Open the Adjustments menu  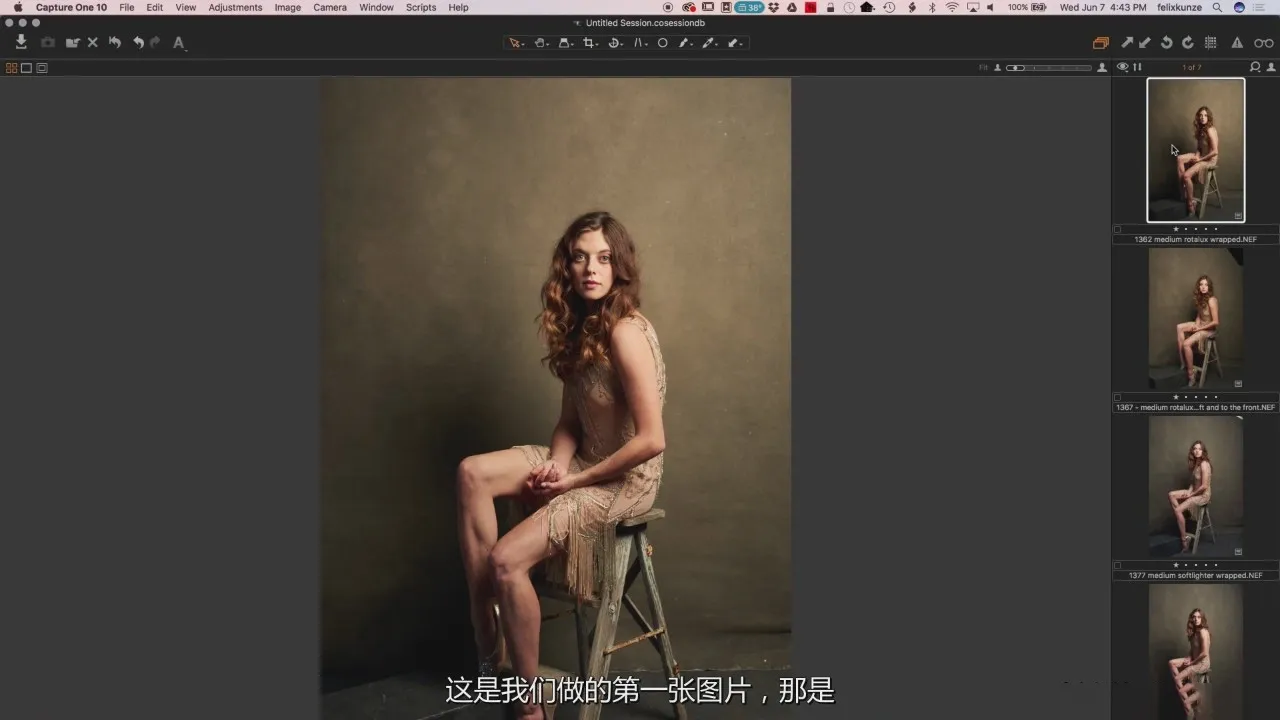[x=235, y=7]
